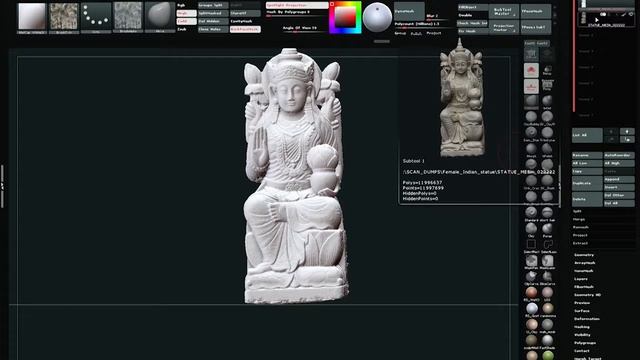The image size is (640, 360).
Task: Open the MatCap material thumbnail
Action: (32, 17)
